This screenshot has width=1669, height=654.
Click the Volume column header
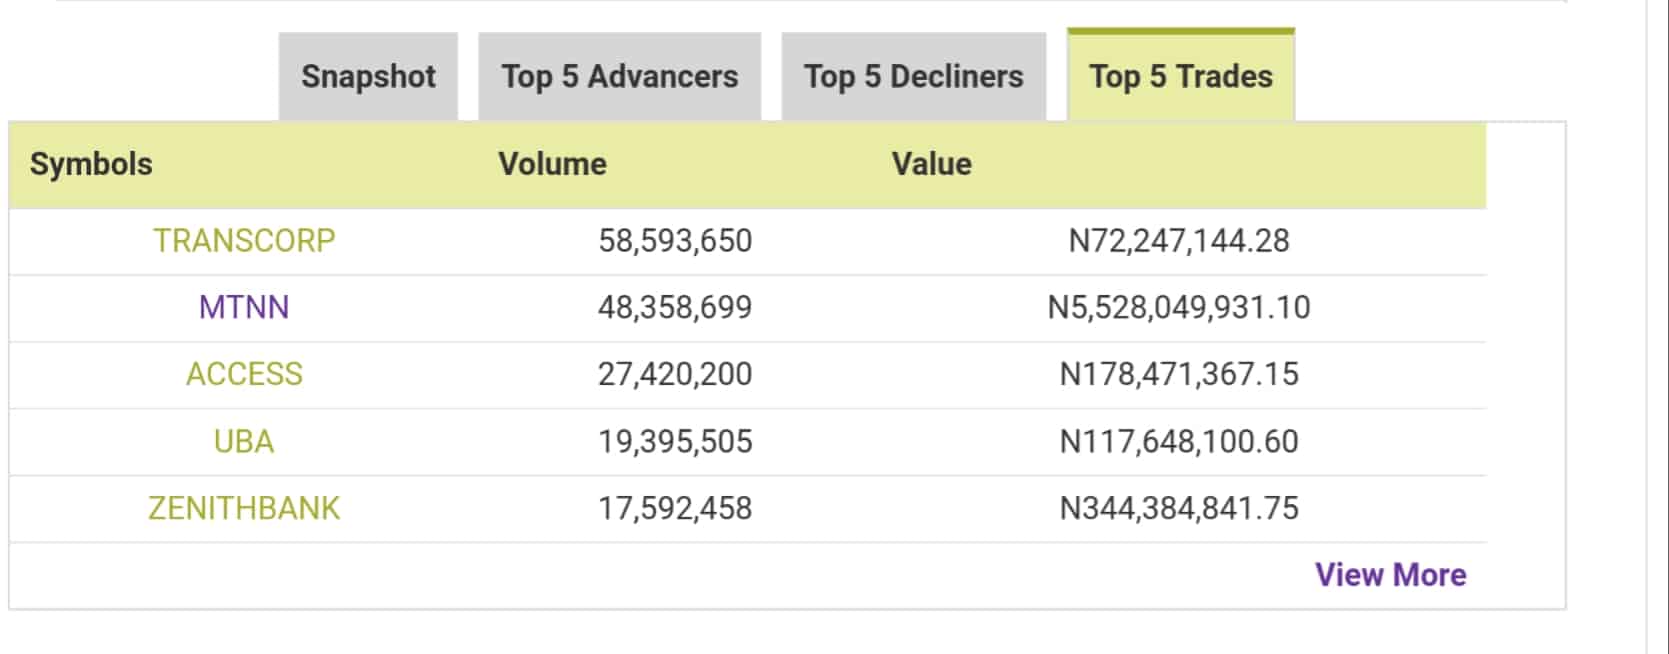pyautogui.click(x=553, y=164)
